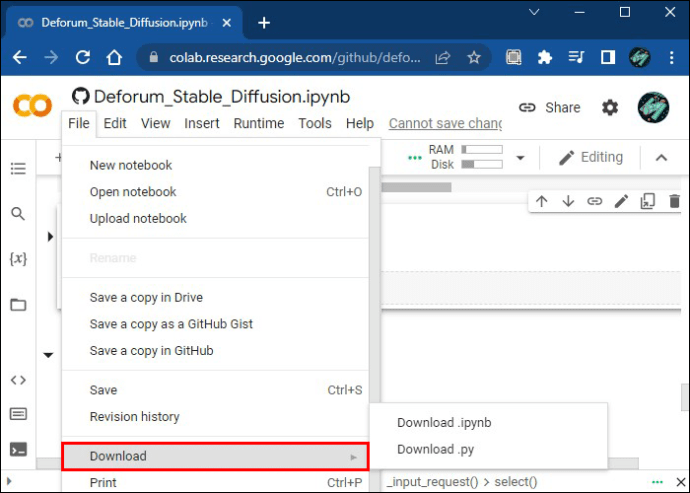The height and width of the screenshot is (493, 690).
Task: Open the Help menu
Action: pyautogui.click(x=360, y=123)
